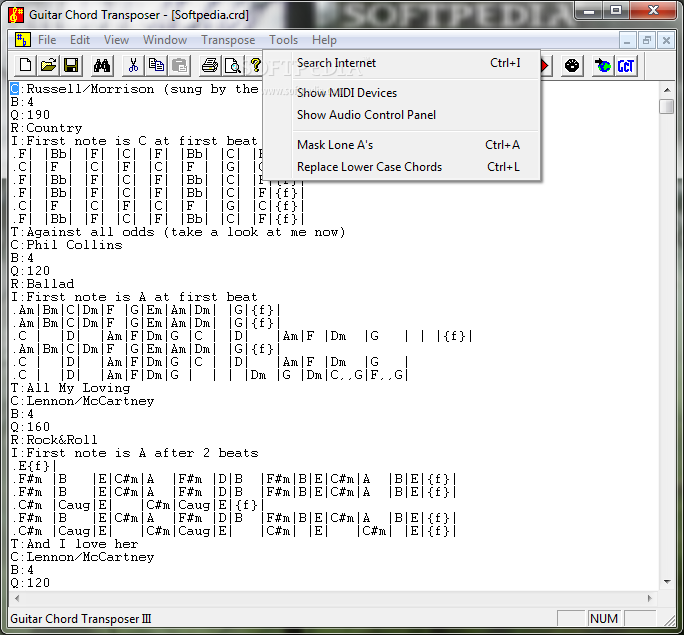Click the document icon left of File menu
This screenshot has width=684, height=635.
point(22,40)
